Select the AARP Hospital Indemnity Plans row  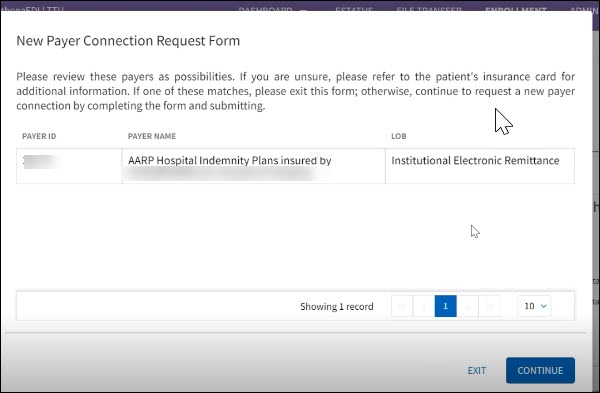[x=295, y=166]
